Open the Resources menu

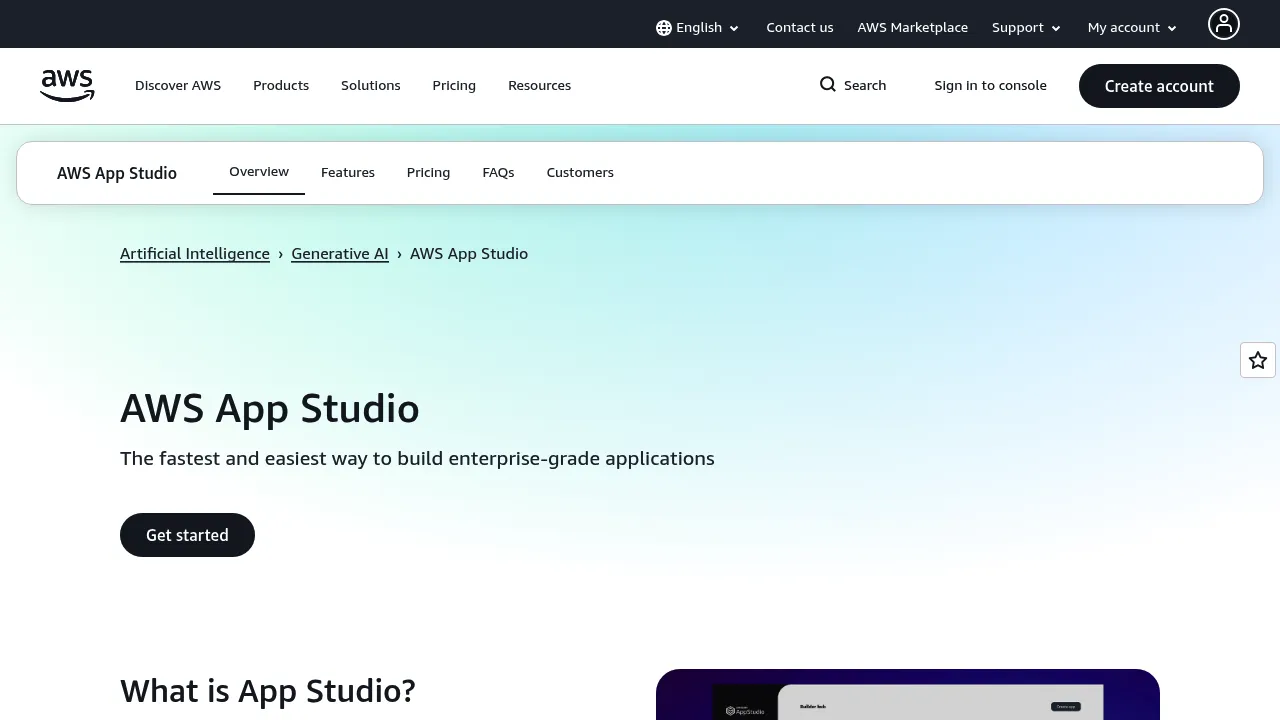[540, 86]
